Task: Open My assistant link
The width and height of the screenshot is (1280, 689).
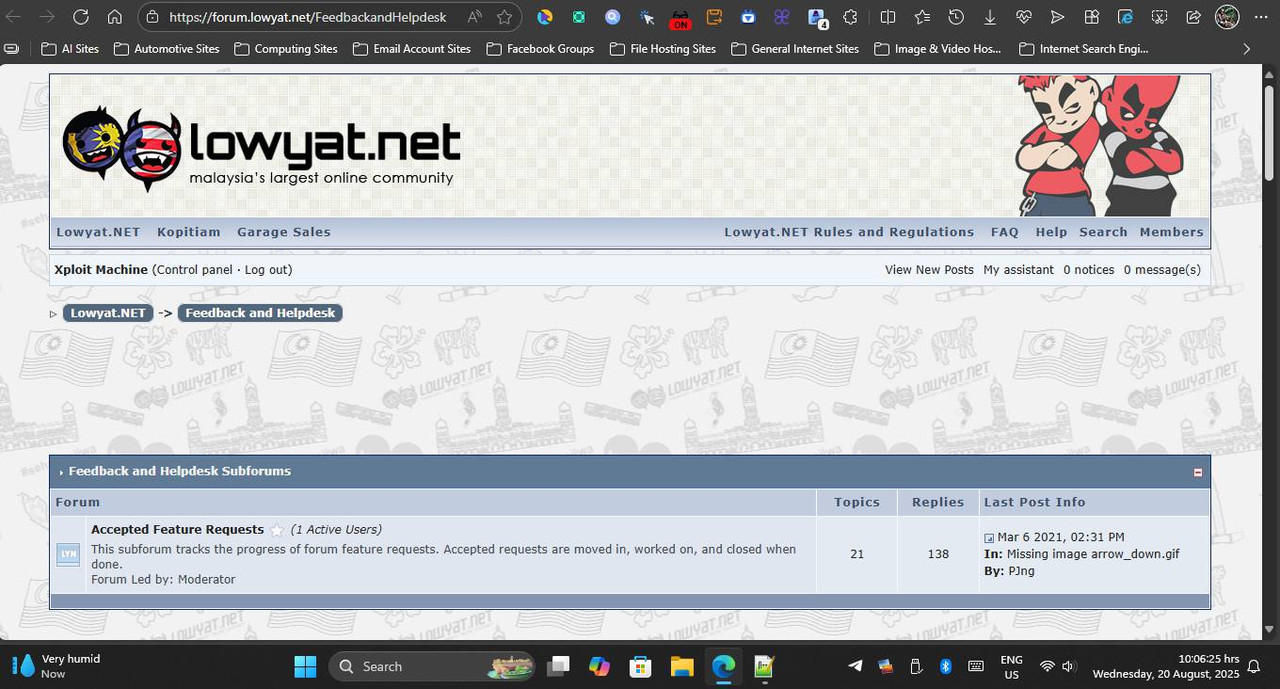Action: tap(1018, 270)
